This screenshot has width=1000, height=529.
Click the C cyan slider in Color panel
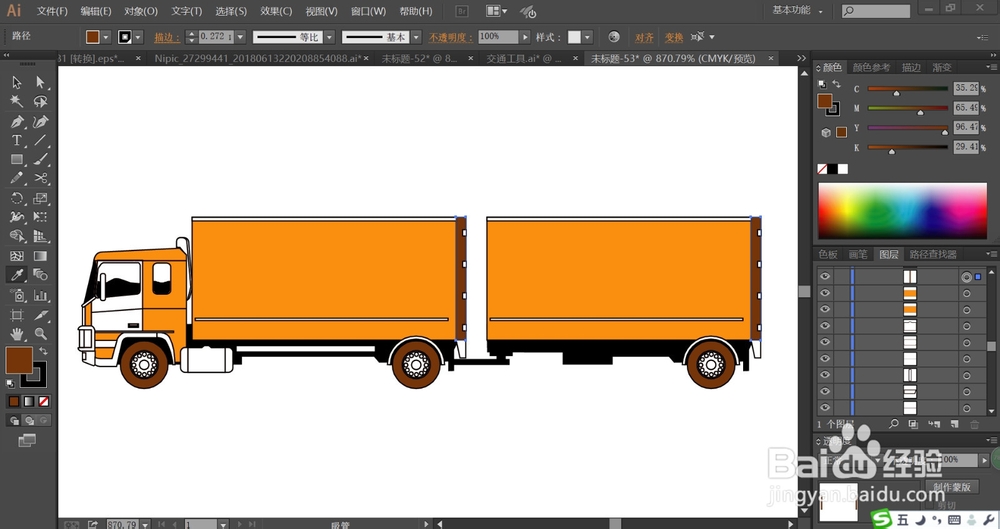pos(908,89)
